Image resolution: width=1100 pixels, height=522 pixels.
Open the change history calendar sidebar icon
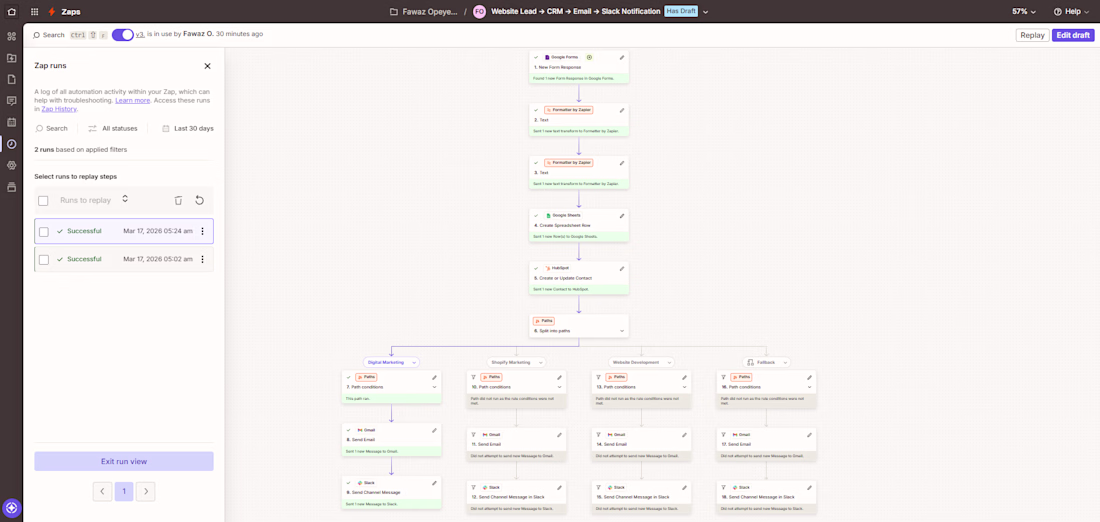pos(11,122)
